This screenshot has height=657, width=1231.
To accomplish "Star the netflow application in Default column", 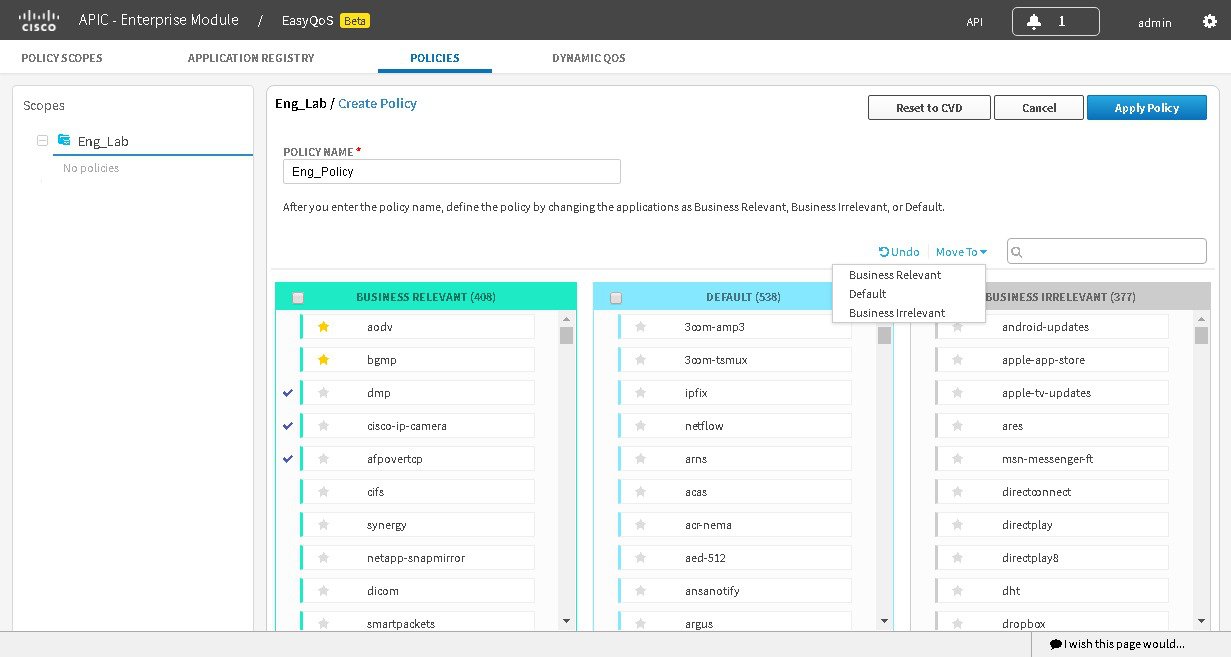I will pos(641,425).
